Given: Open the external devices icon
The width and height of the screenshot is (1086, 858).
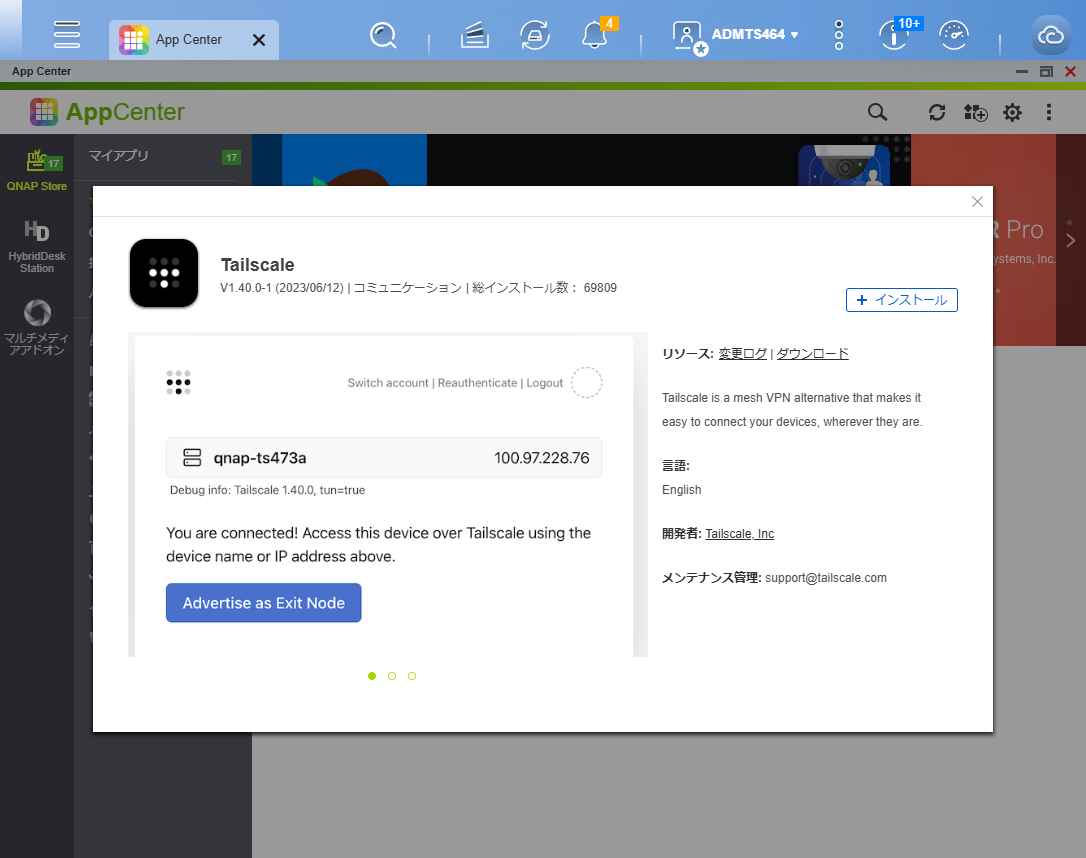Looking at the screenshot, I should coord(535,35).
